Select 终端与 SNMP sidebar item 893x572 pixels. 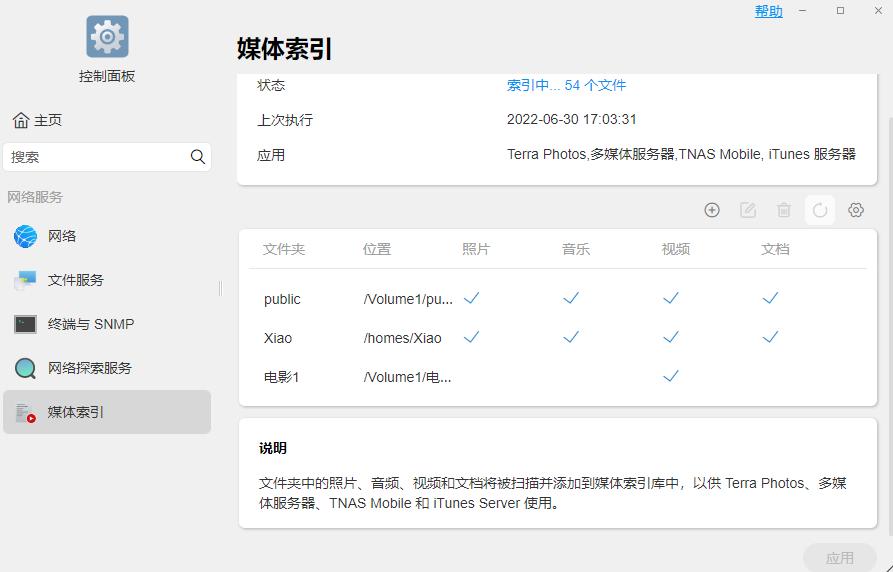coord(90,324)
